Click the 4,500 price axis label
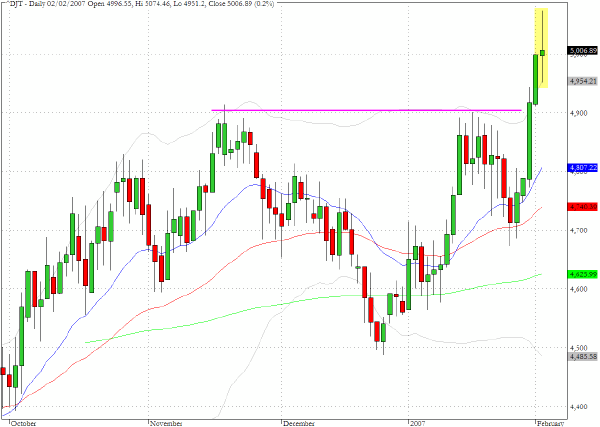 [x=579, y=347]
